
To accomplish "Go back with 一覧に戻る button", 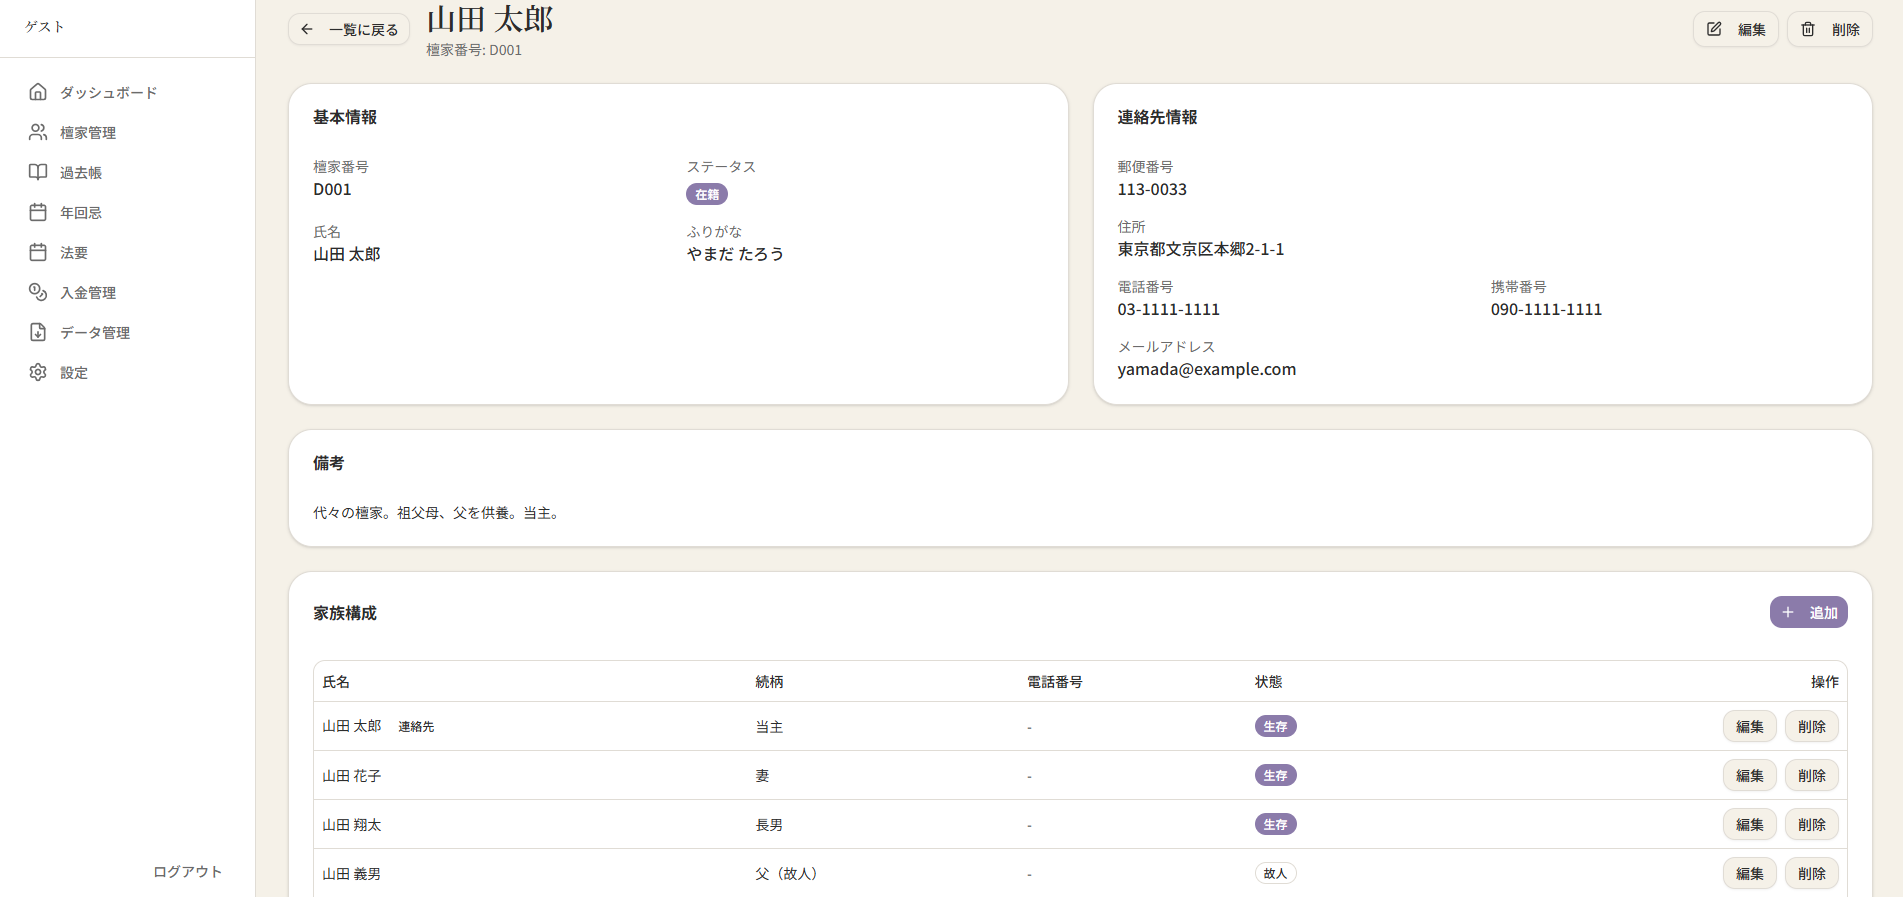I will pos(349,29).
